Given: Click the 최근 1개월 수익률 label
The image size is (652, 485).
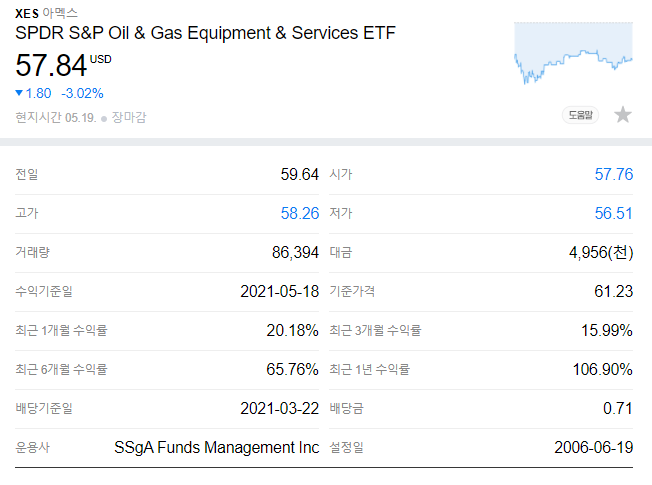Looking at the screenshot, I should pyautogui.click(x=61, y=330).
